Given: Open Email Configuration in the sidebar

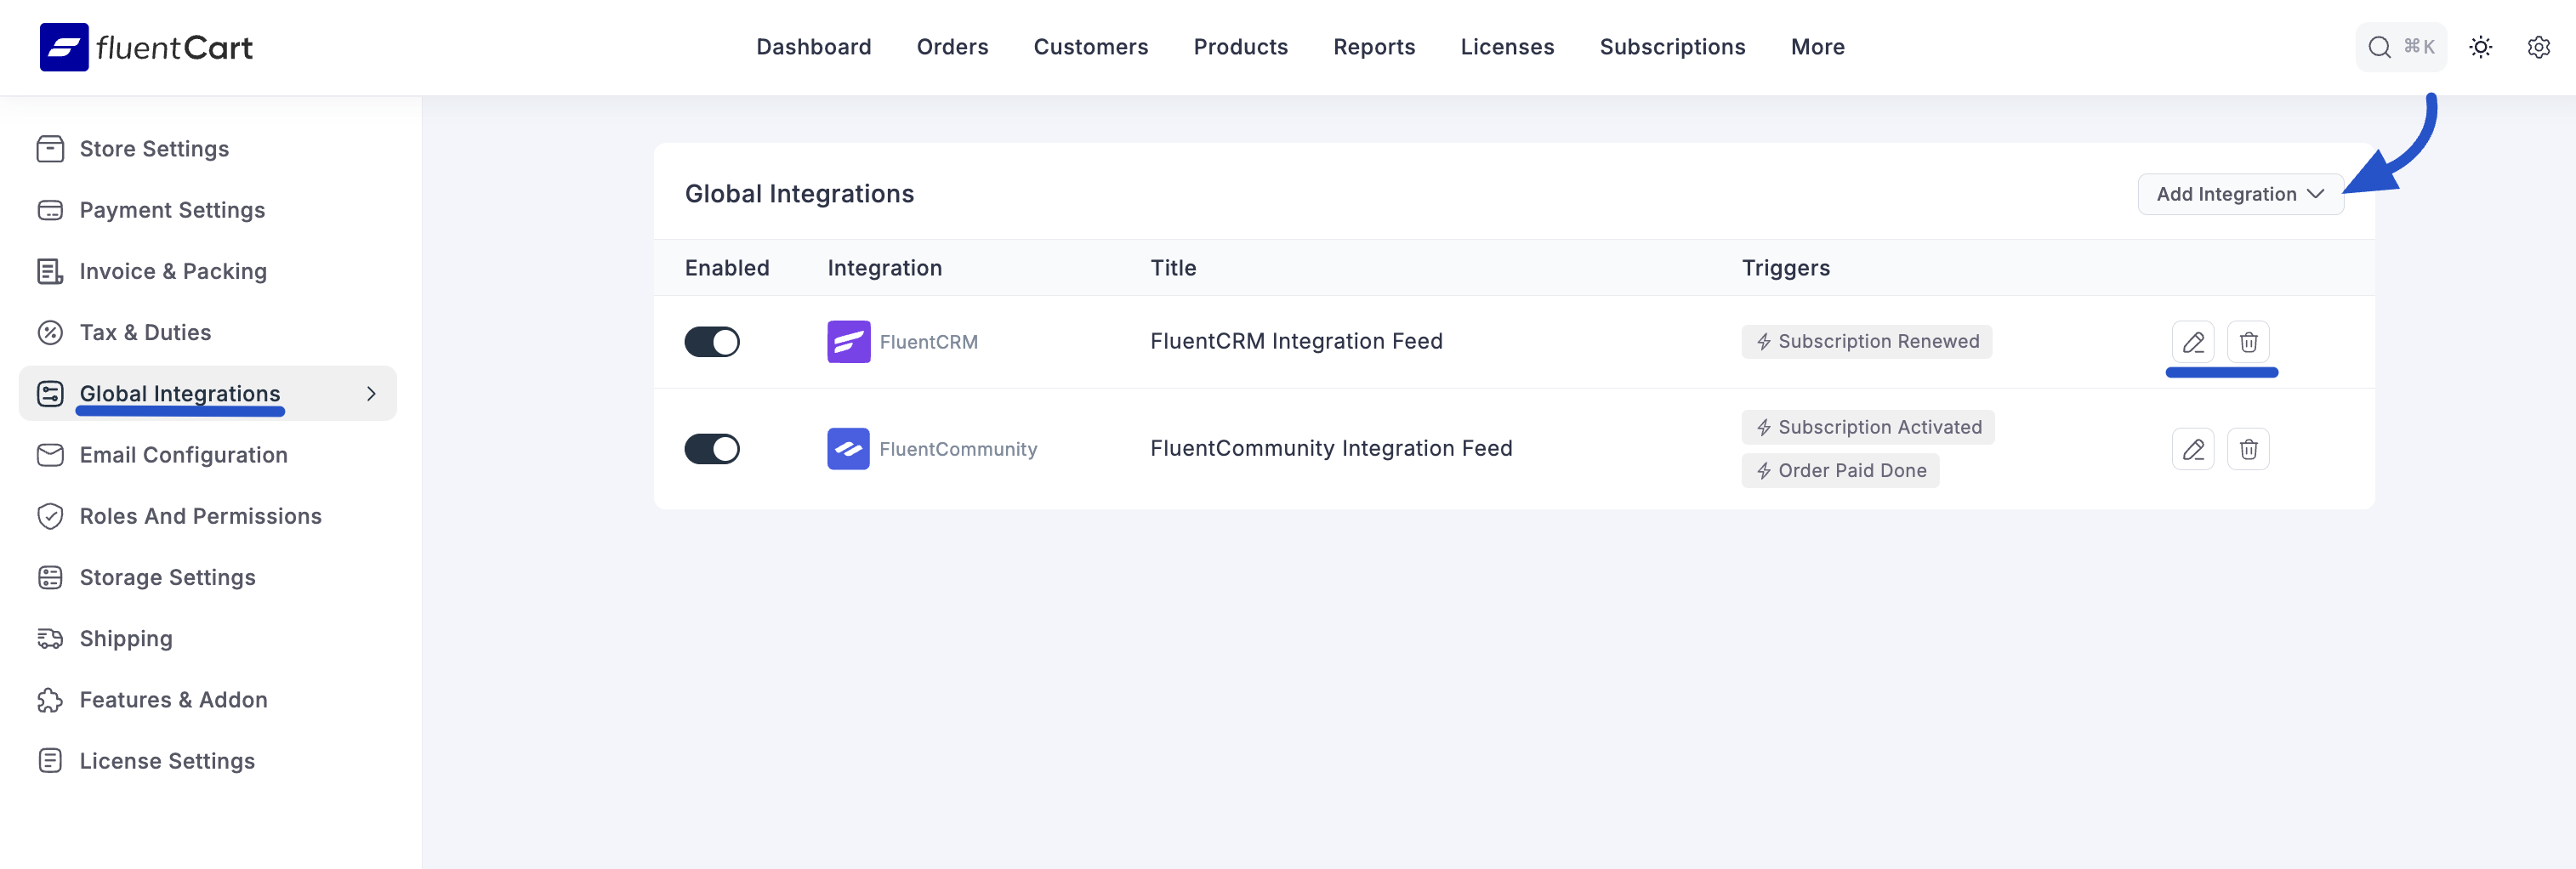Looking at the screenshot, I should [x=184, y=455].
